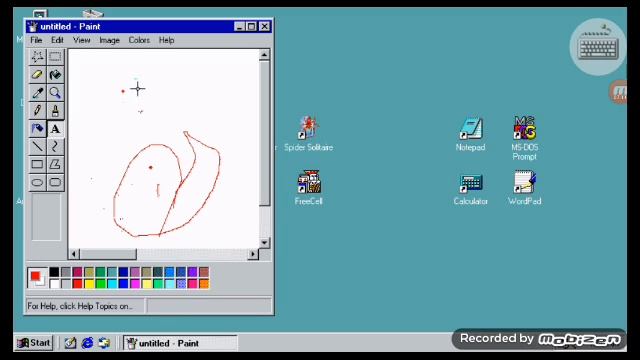Click the Start button
The width and height of the screenshot is (640, 360).
pos(34,343)
